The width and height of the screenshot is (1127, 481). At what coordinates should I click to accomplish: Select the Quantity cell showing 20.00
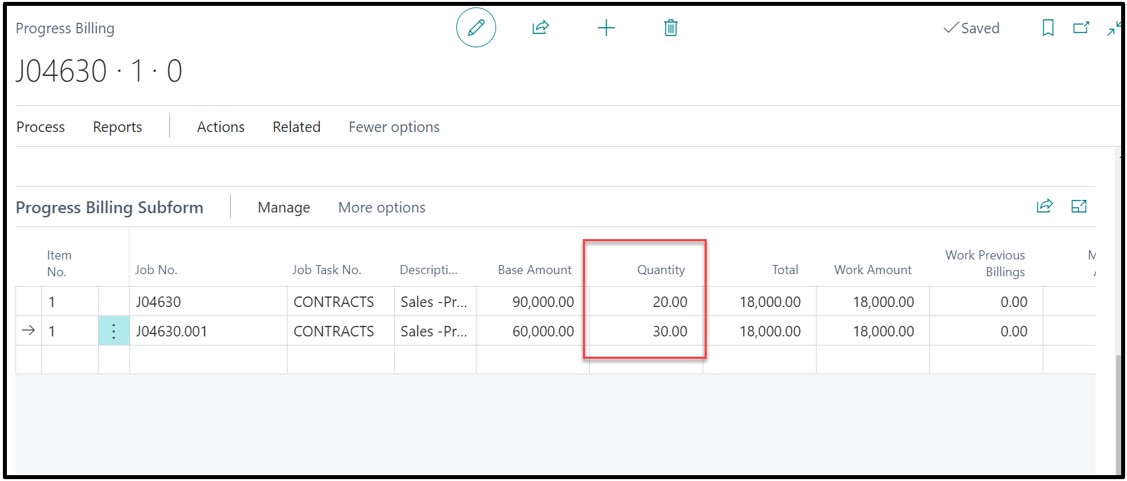pos(646,301)
